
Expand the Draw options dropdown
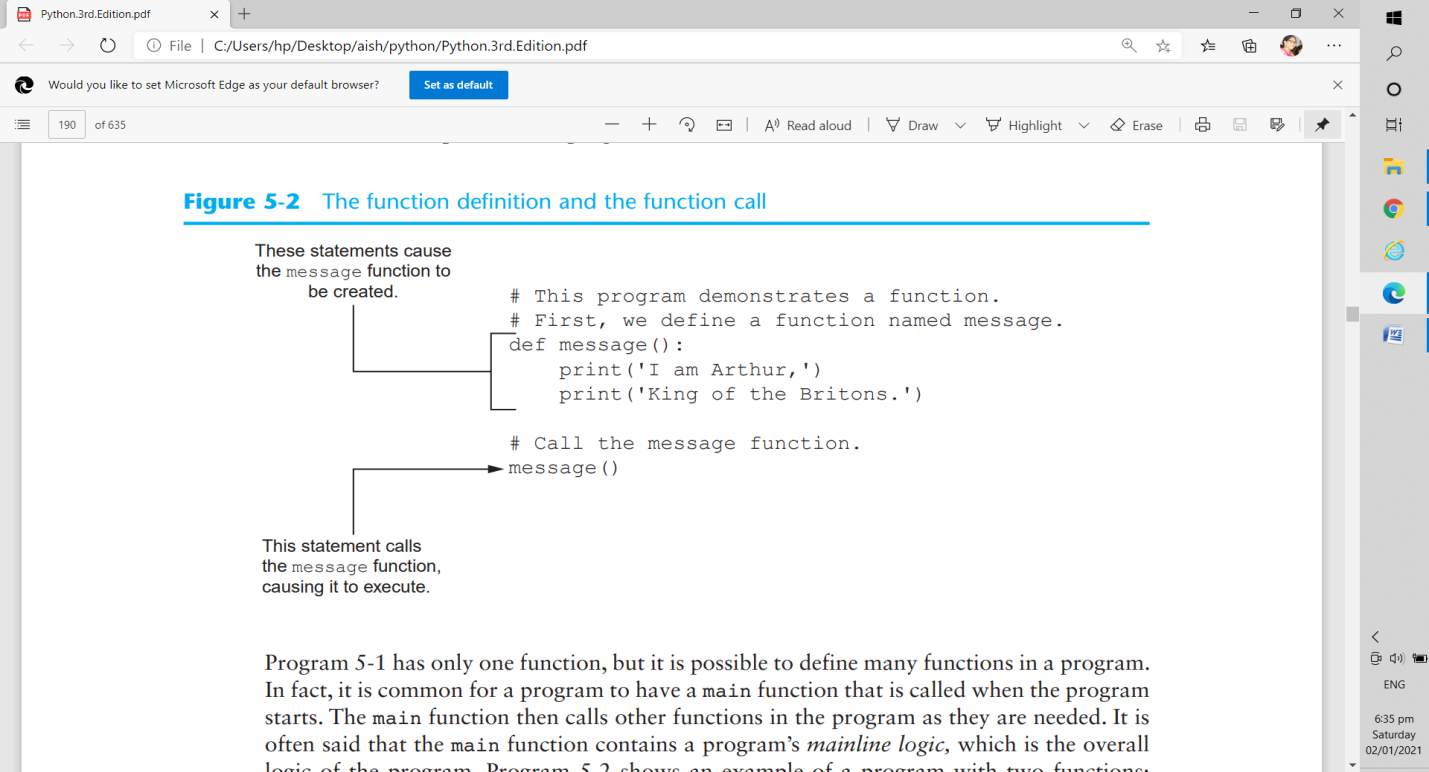pos(960,125)
